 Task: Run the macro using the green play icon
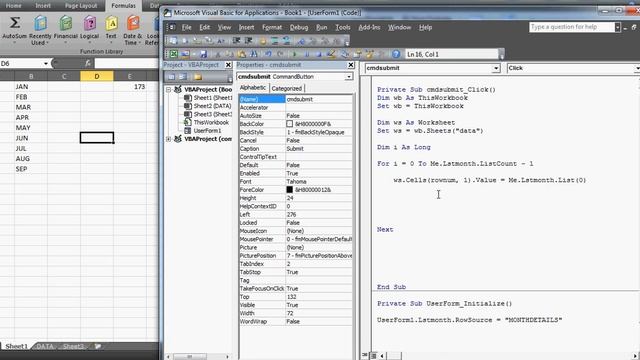point(294,54)
